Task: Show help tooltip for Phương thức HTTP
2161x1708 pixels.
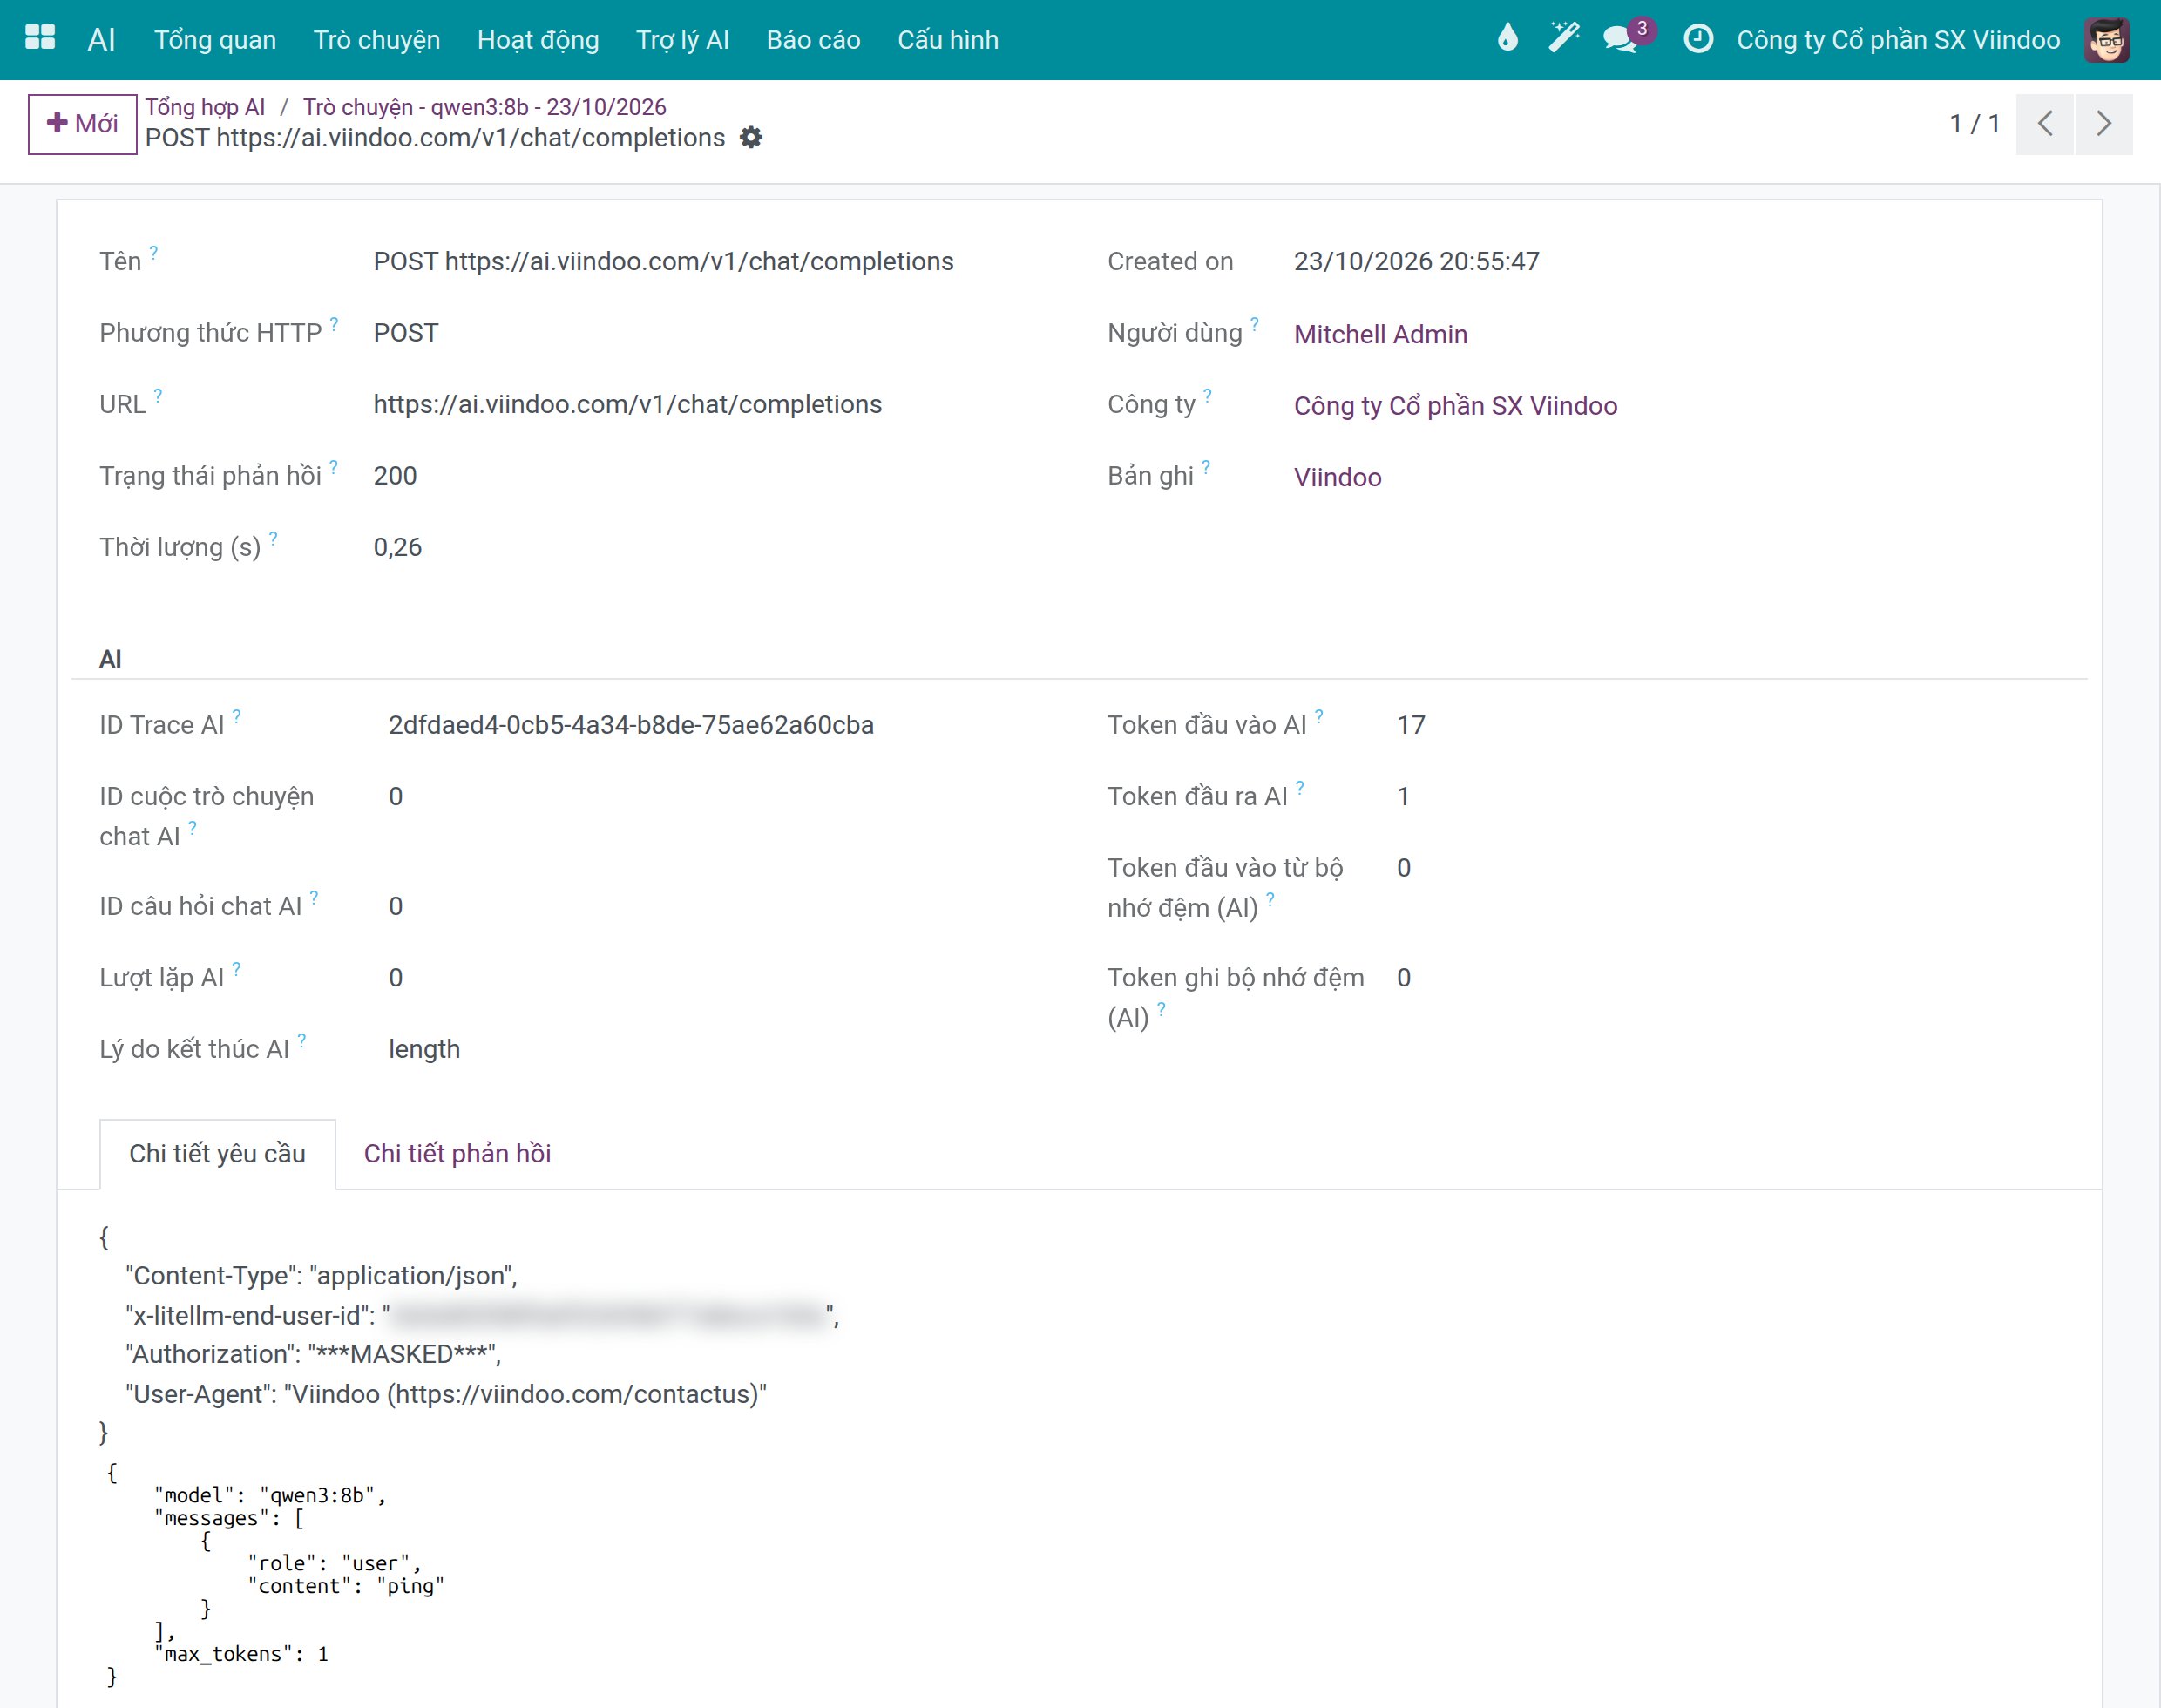Action: click(334, 324)
